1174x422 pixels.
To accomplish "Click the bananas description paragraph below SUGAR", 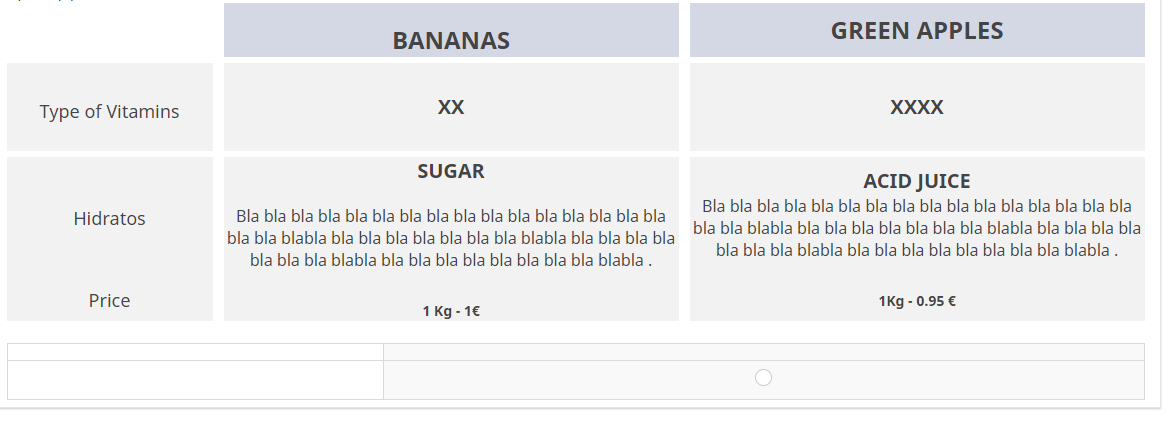I will [x=451, y=238].
